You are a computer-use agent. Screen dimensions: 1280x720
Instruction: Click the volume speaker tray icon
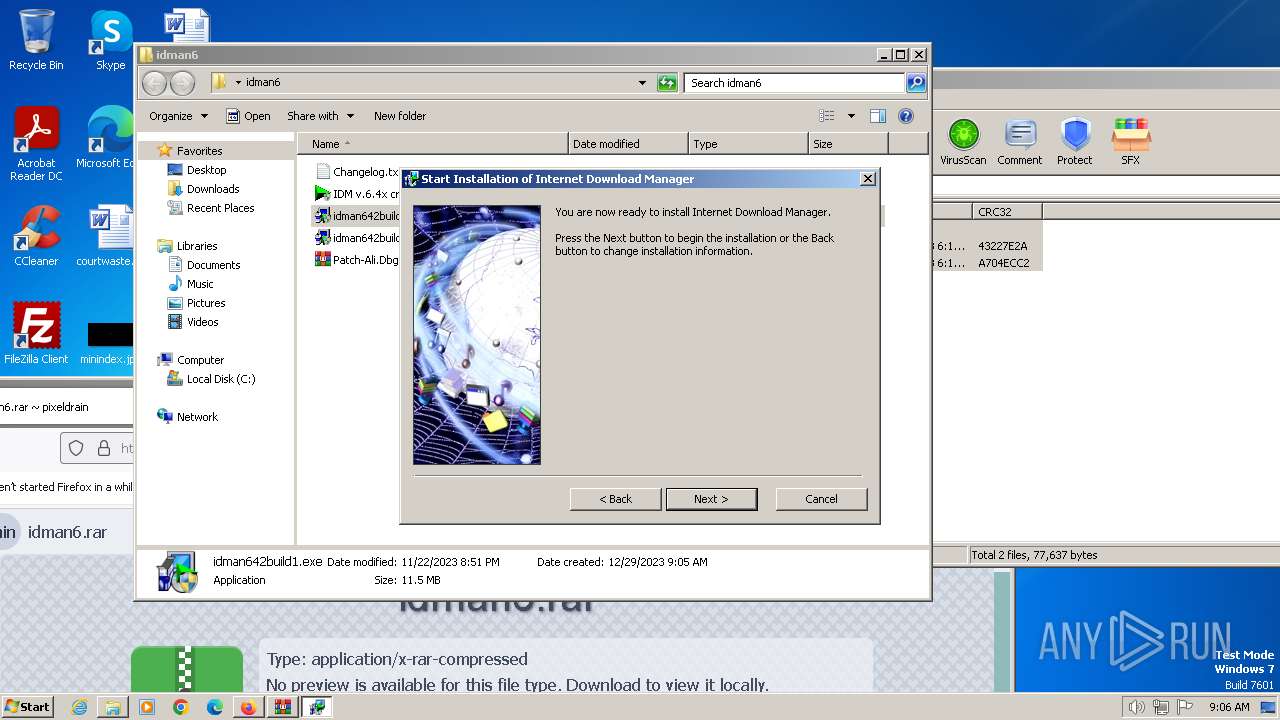(1137, 707)
